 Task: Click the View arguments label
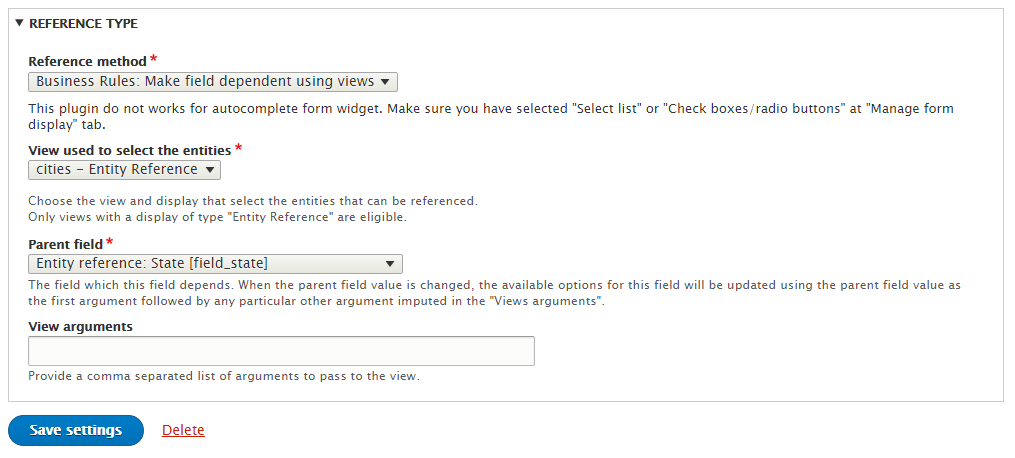coord(80,327)
